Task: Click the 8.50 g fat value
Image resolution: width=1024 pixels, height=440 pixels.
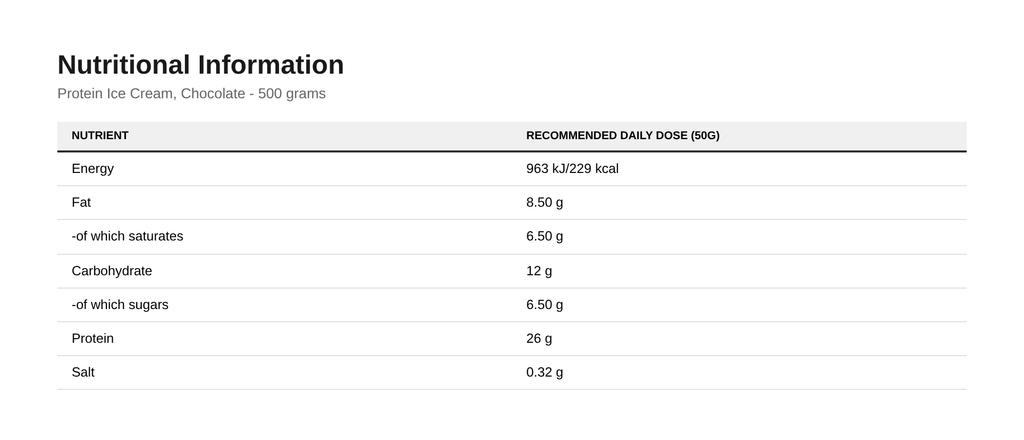Action: tap(545, 202)
